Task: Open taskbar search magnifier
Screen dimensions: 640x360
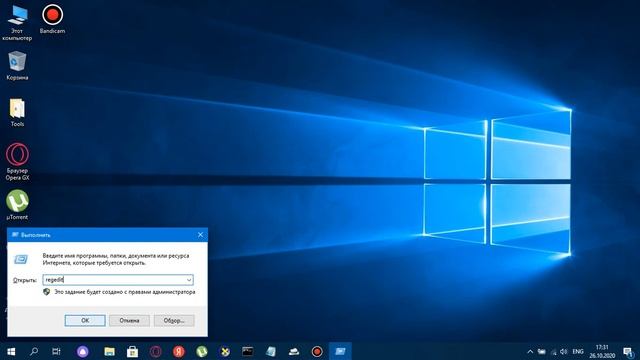Action: coord(34,351)
